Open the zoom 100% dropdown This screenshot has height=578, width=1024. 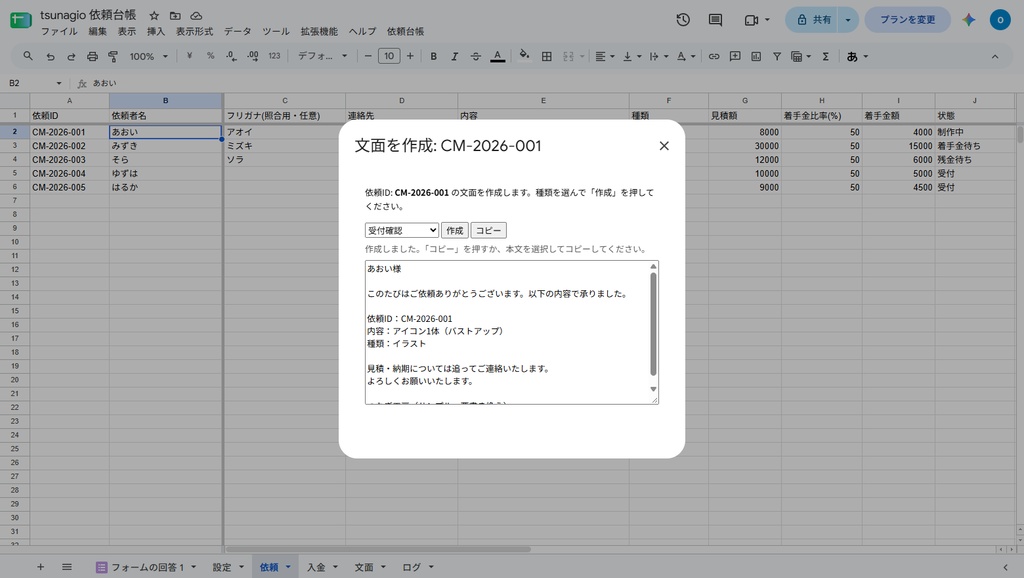pos(148,57)
